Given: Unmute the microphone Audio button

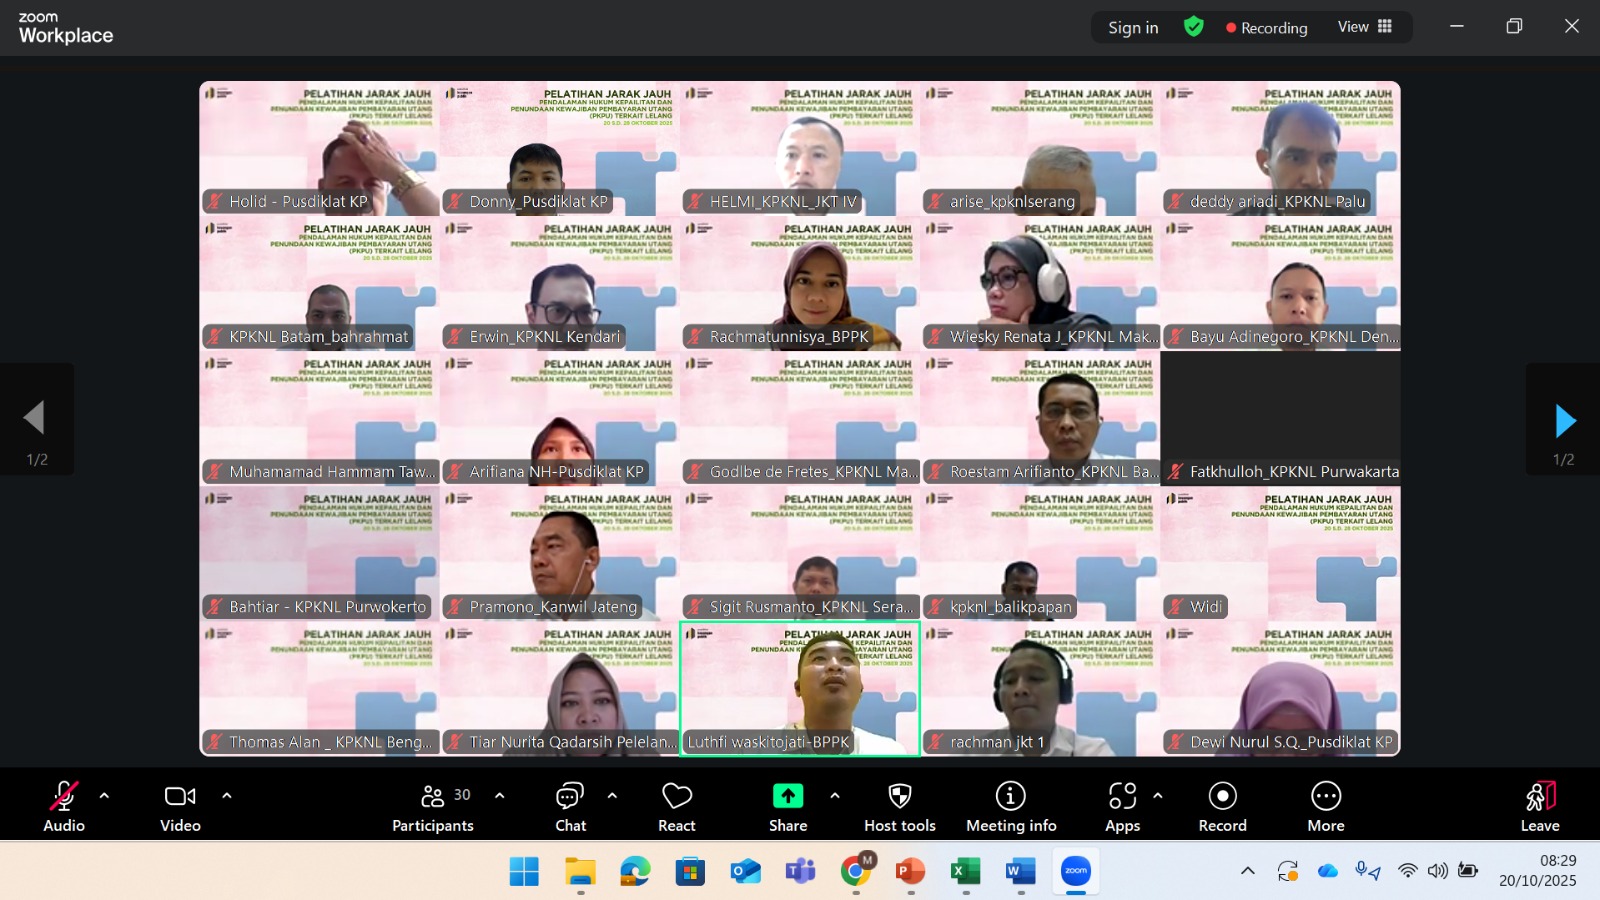Looking at the screenshot, I should pos(64,805).
